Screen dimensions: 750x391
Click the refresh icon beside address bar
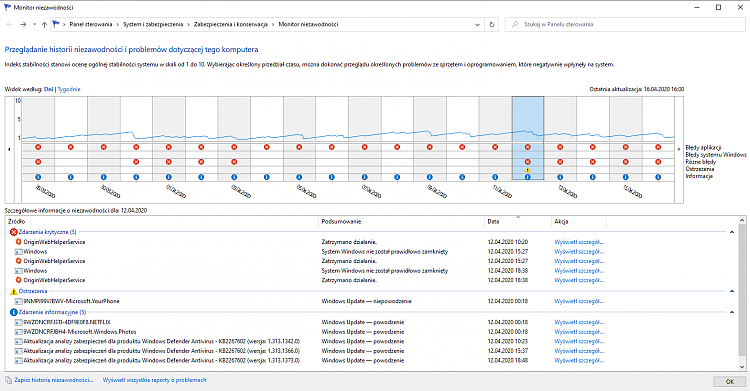pos(492,24)
